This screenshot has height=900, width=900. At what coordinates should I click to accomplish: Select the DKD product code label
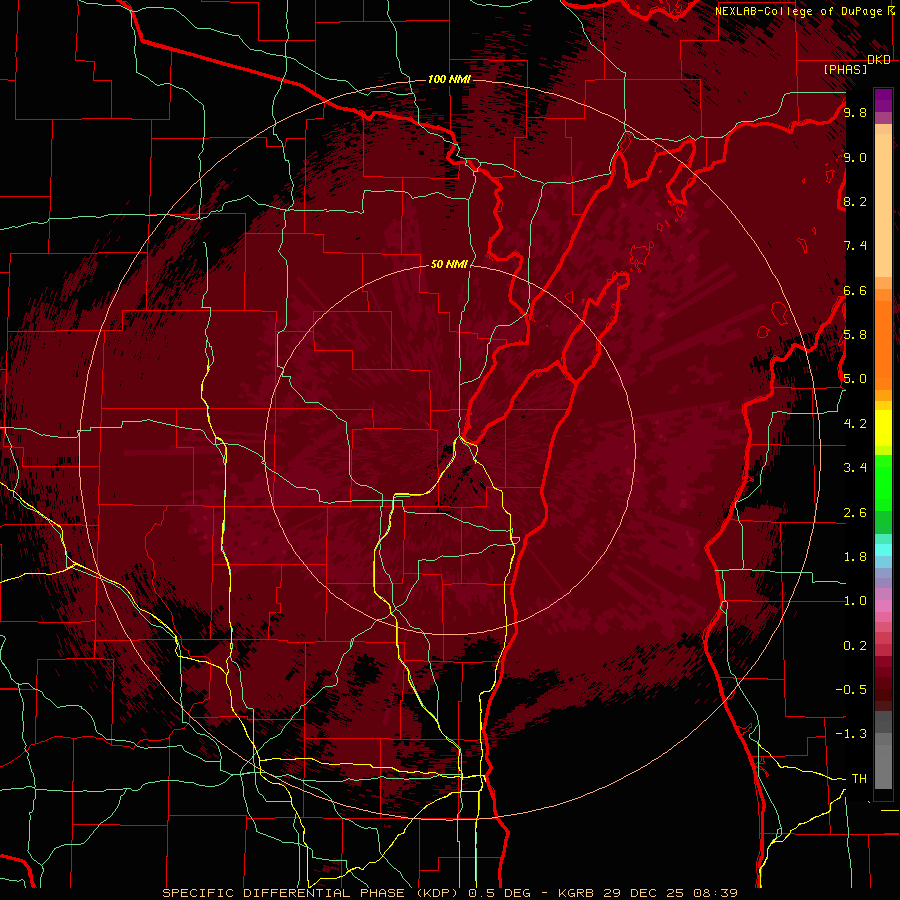coord(879,60)
